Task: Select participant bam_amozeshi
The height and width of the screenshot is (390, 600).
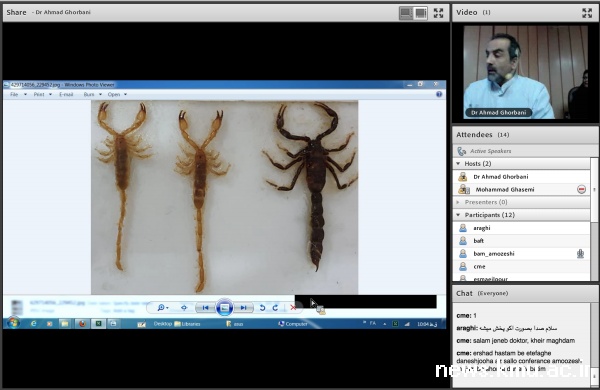Action: coord(522,254)
